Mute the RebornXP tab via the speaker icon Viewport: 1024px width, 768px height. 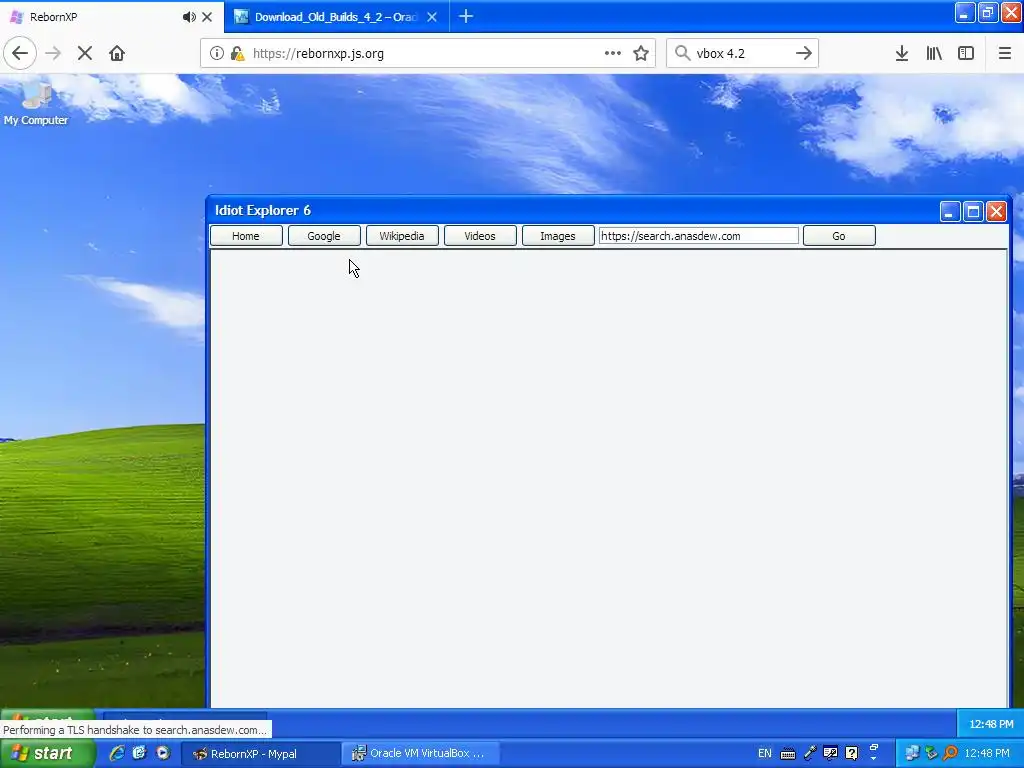(189, 17)
